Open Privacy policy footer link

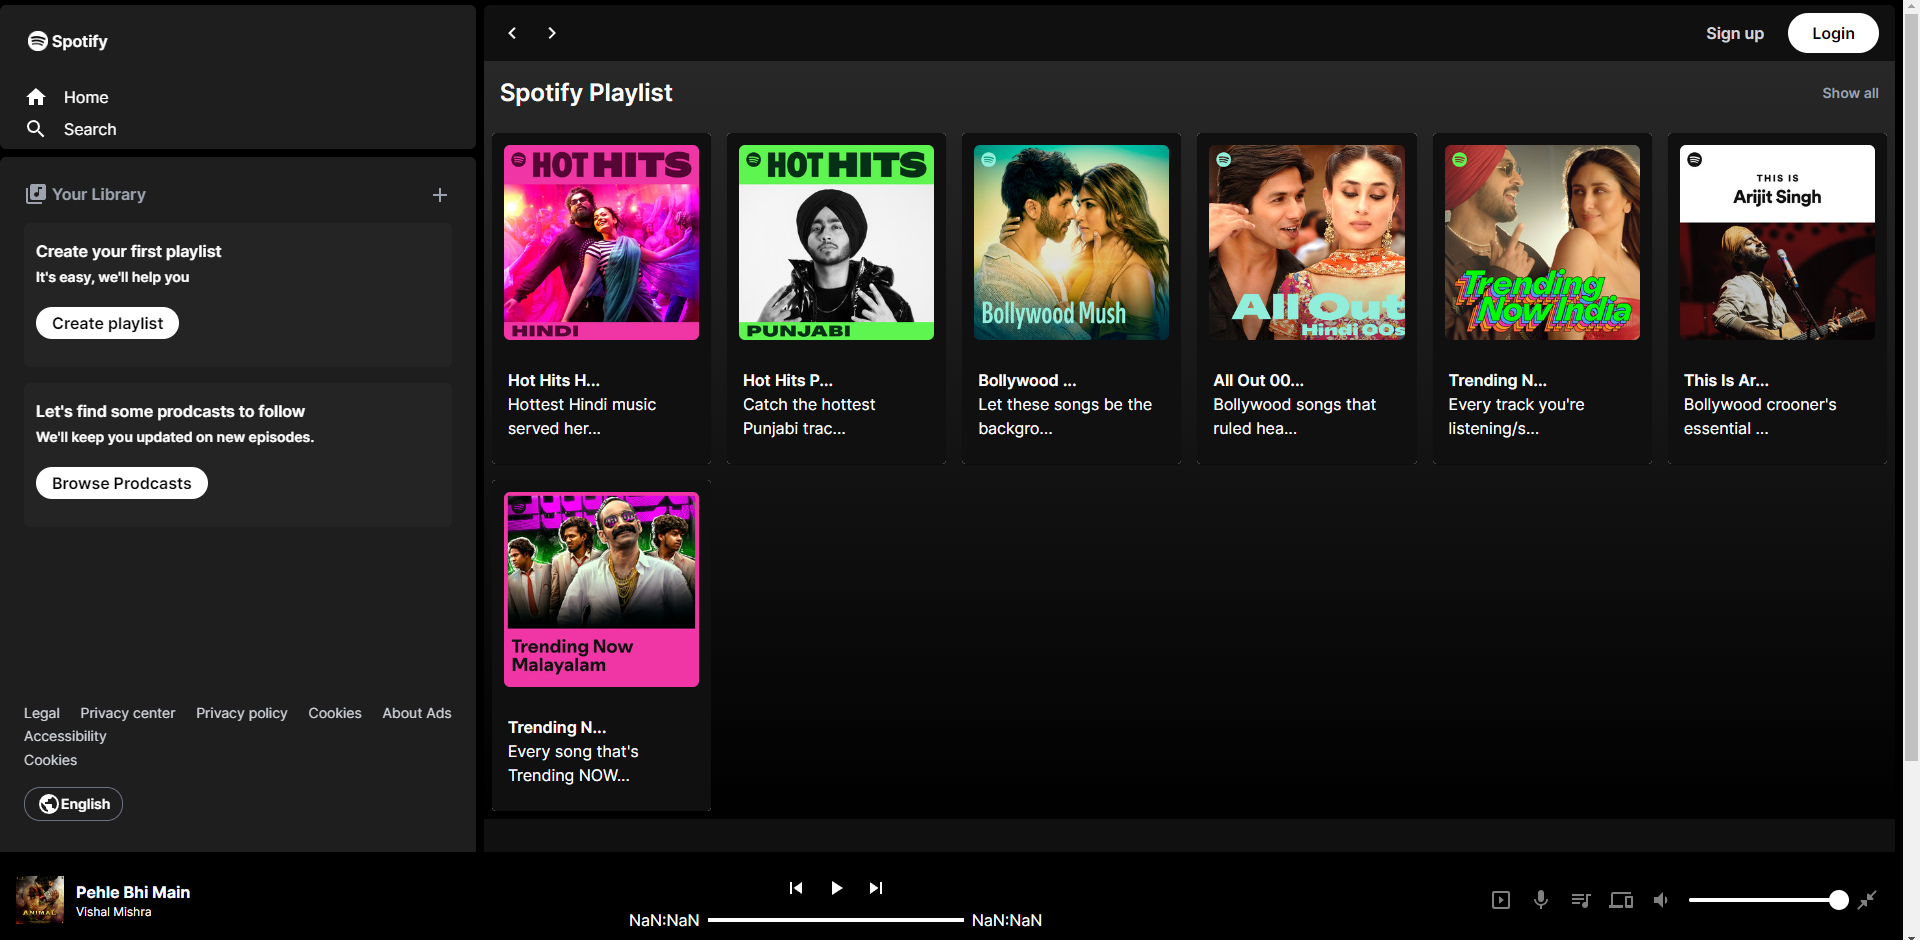click(x=242, y=713)
